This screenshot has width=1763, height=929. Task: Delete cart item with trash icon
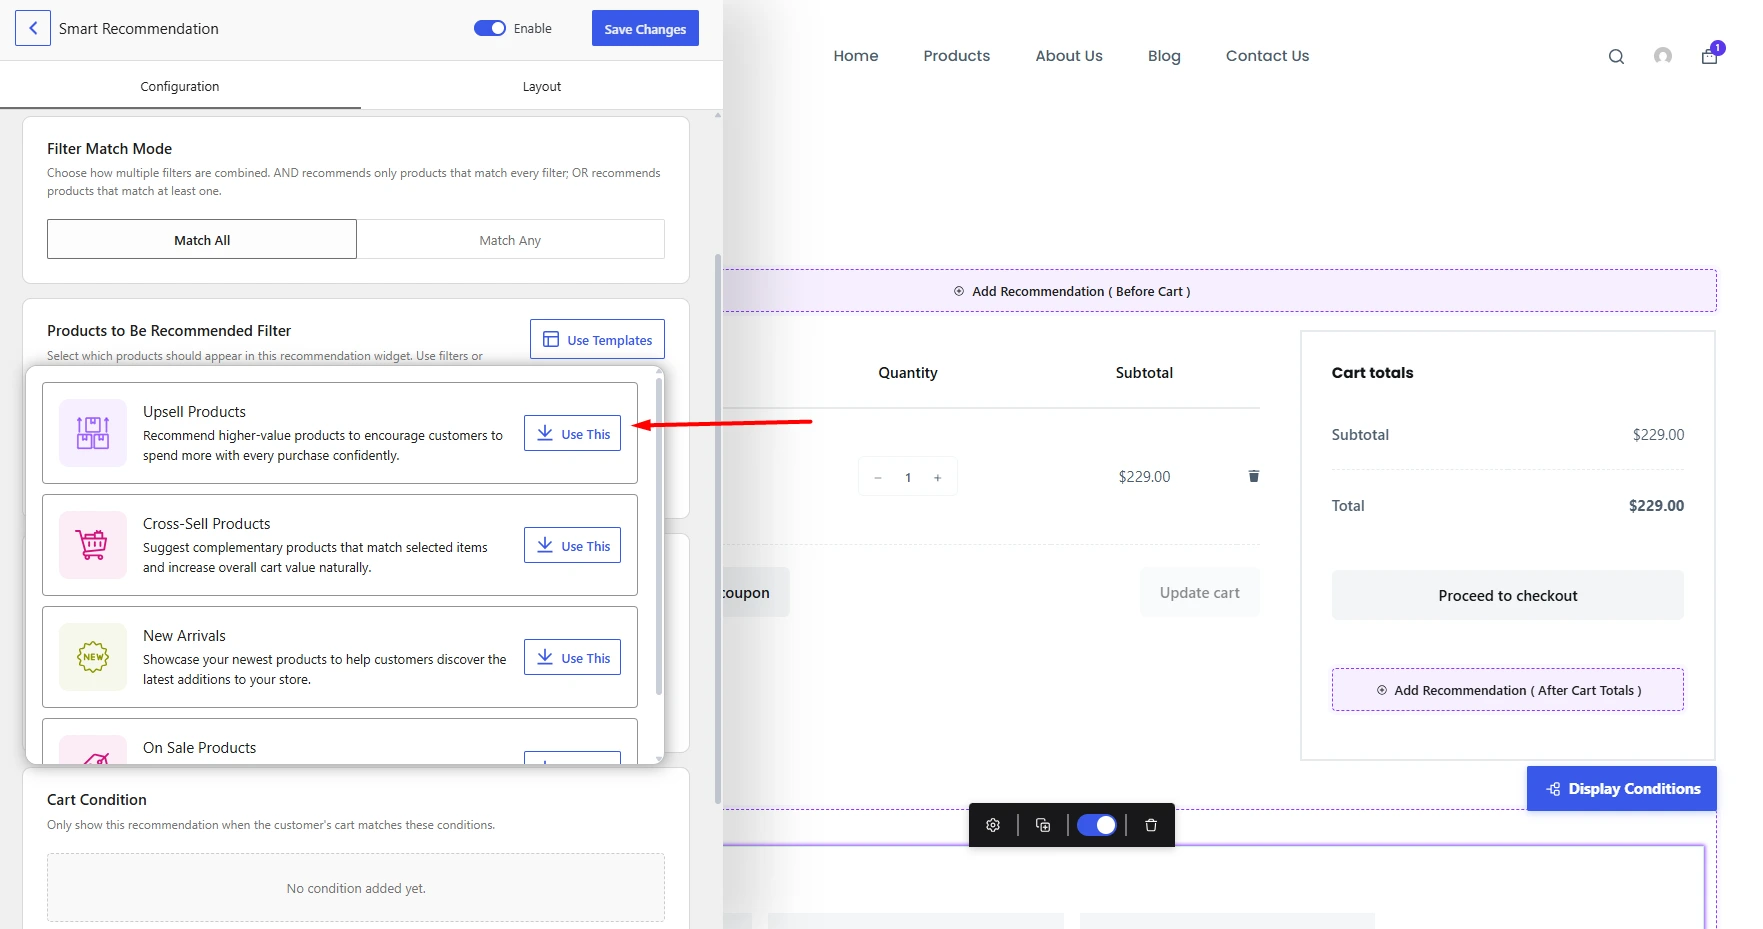1254,476
